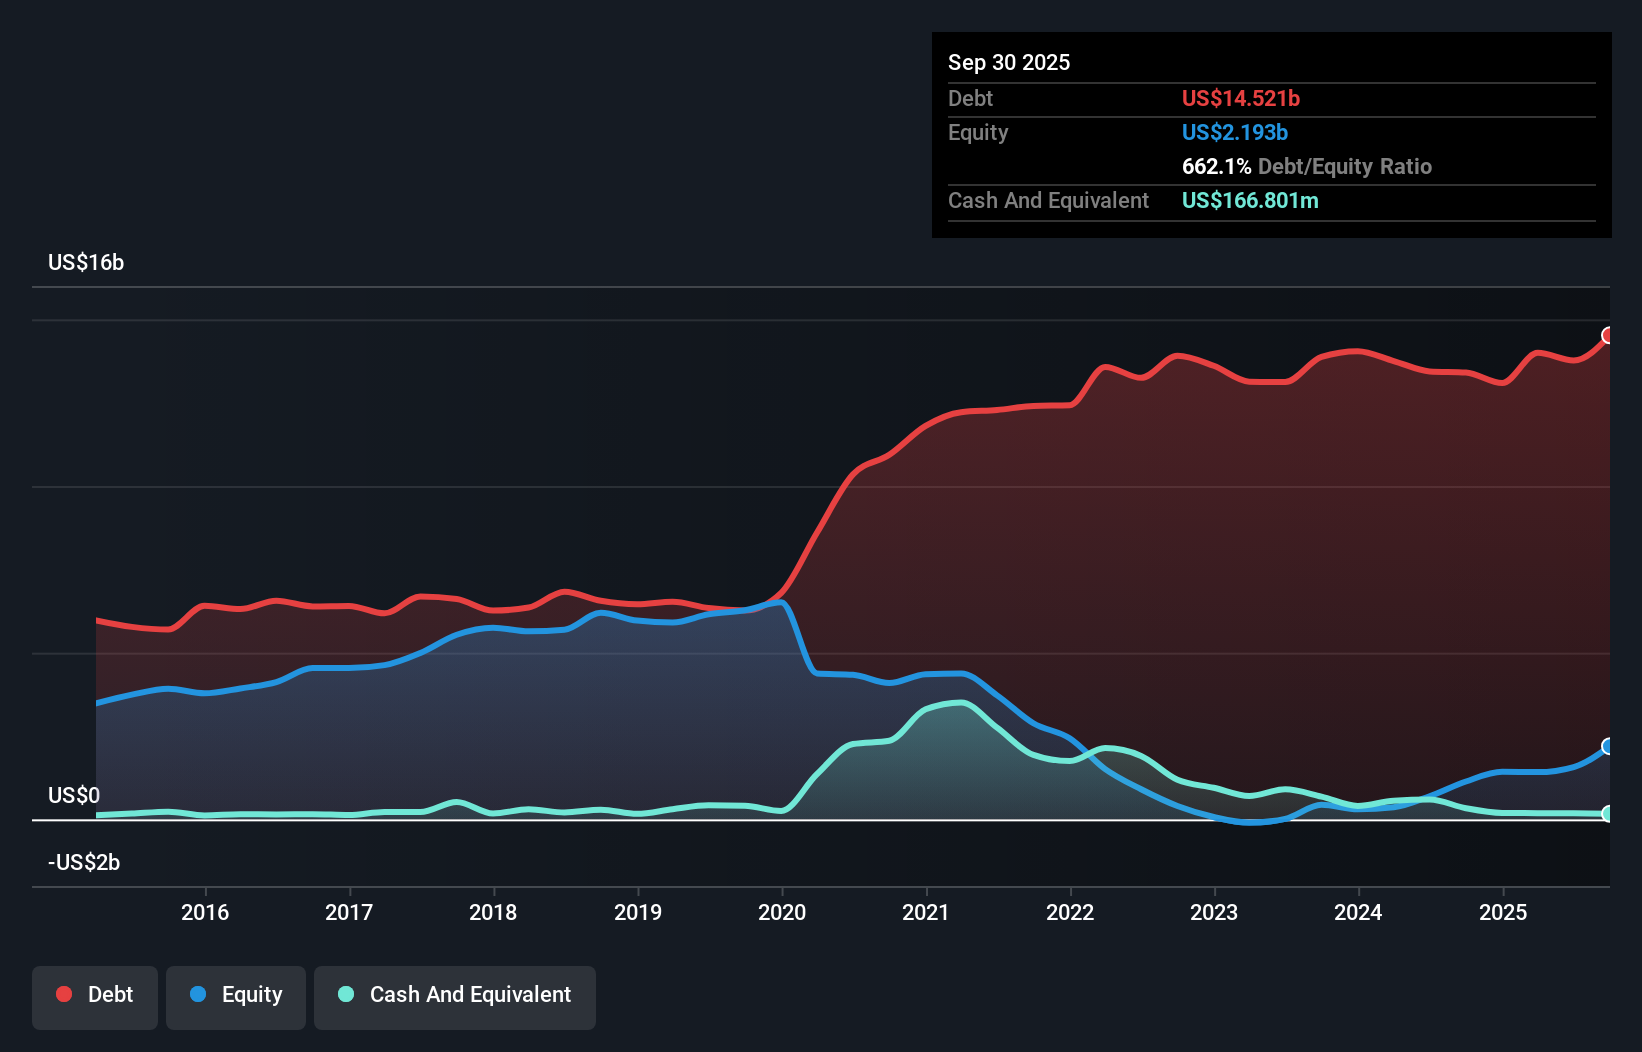This screenshot has height=1052, width=1642.
Task: Click the red Debt endpoint marker
Action: (1608, 335)
